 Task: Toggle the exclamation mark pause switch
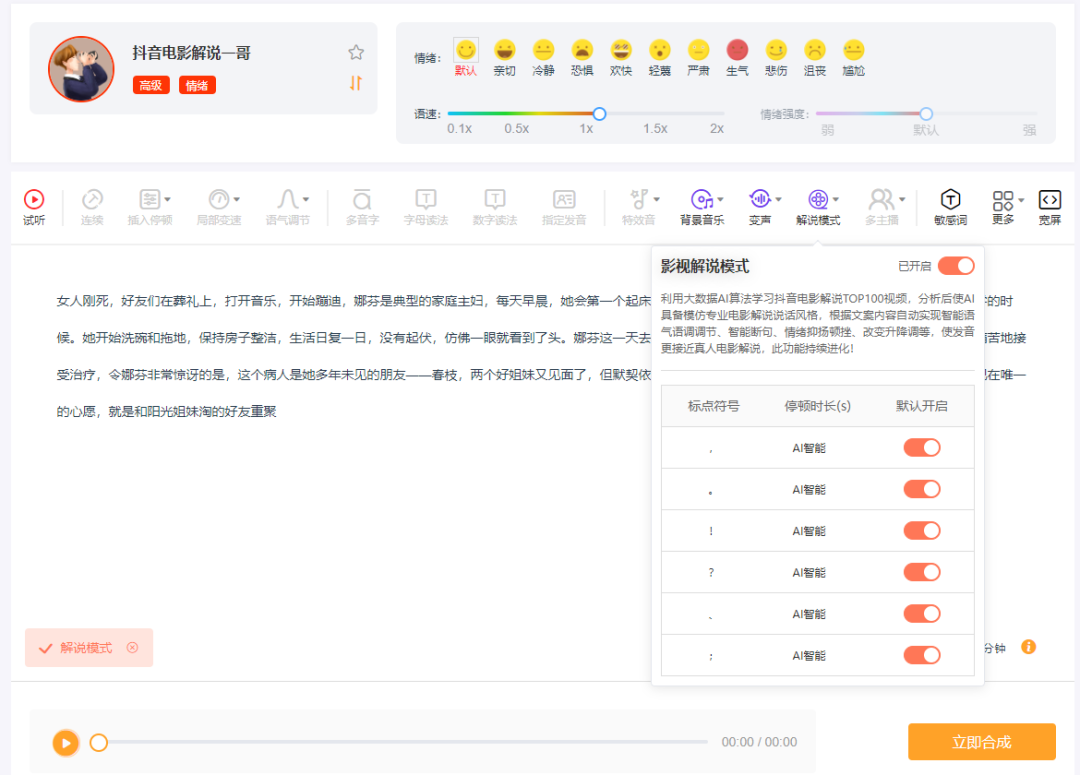[x=921, y=531]
